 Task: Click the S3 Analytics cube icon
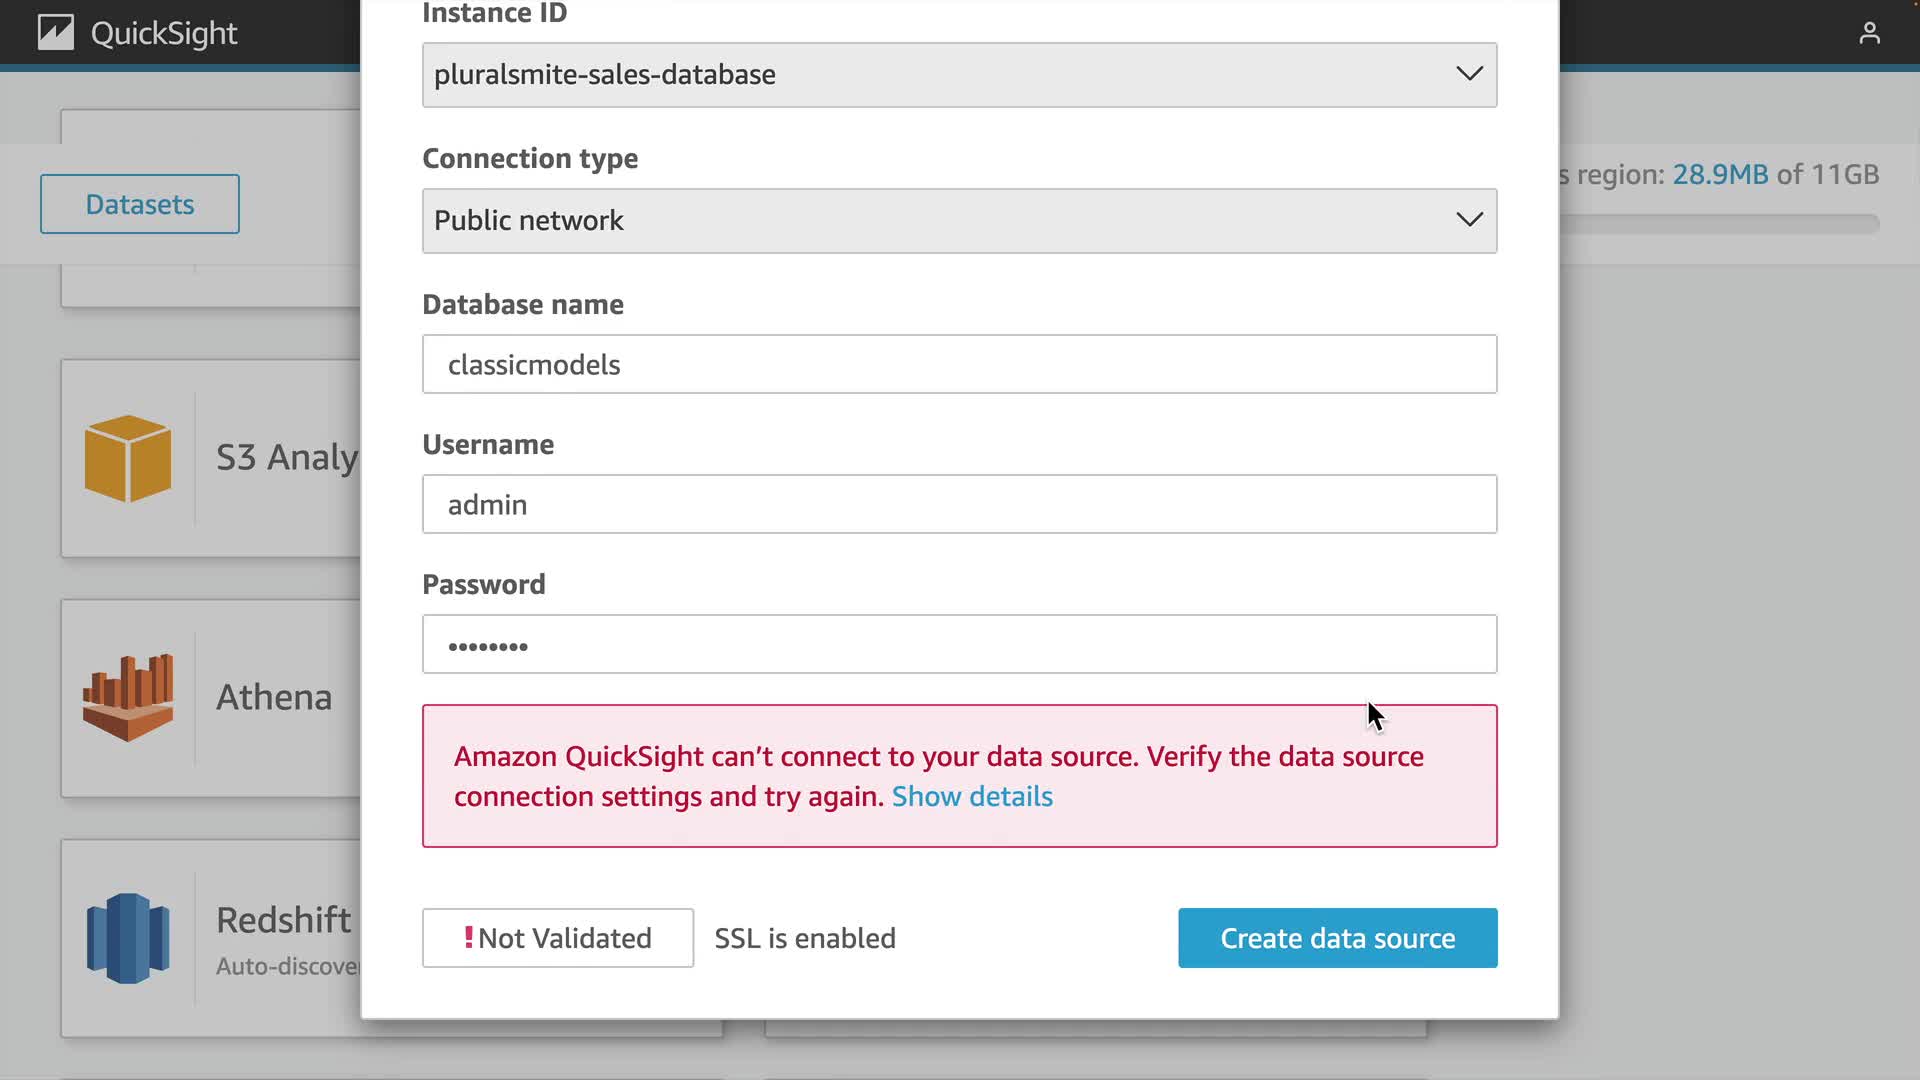128,458
